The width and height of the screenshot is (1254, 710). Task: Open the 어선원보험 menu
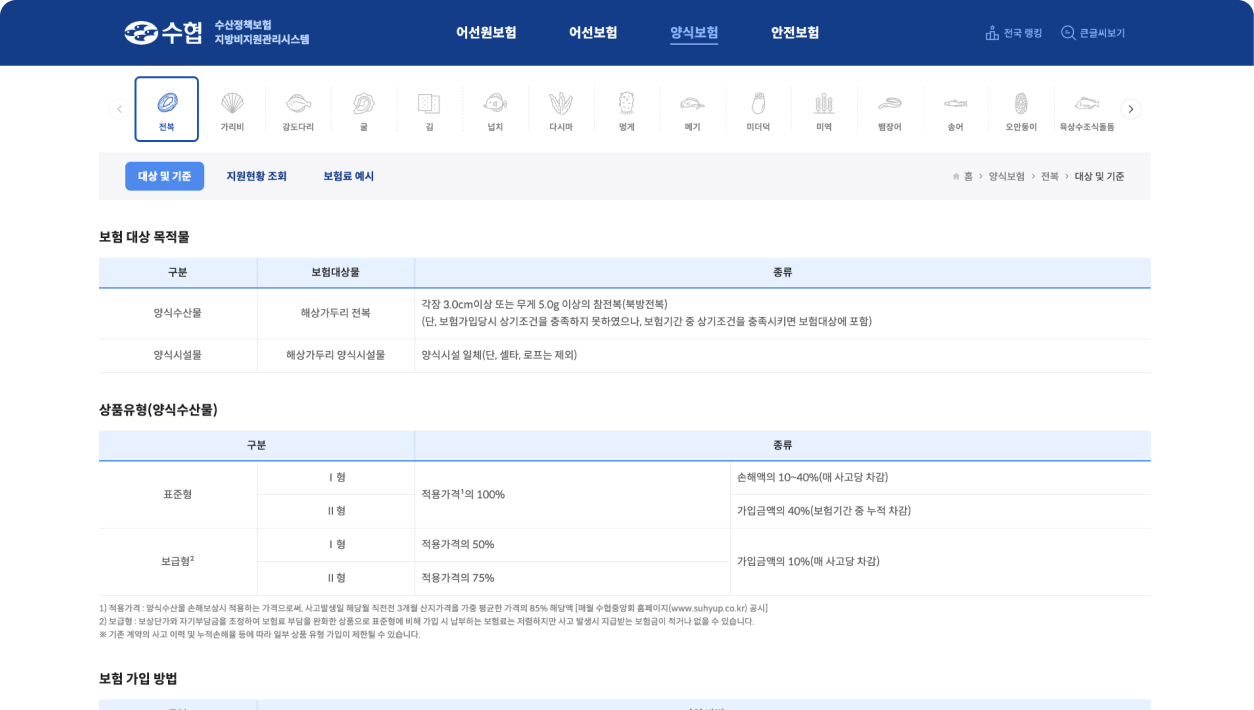tap(486, 32)
